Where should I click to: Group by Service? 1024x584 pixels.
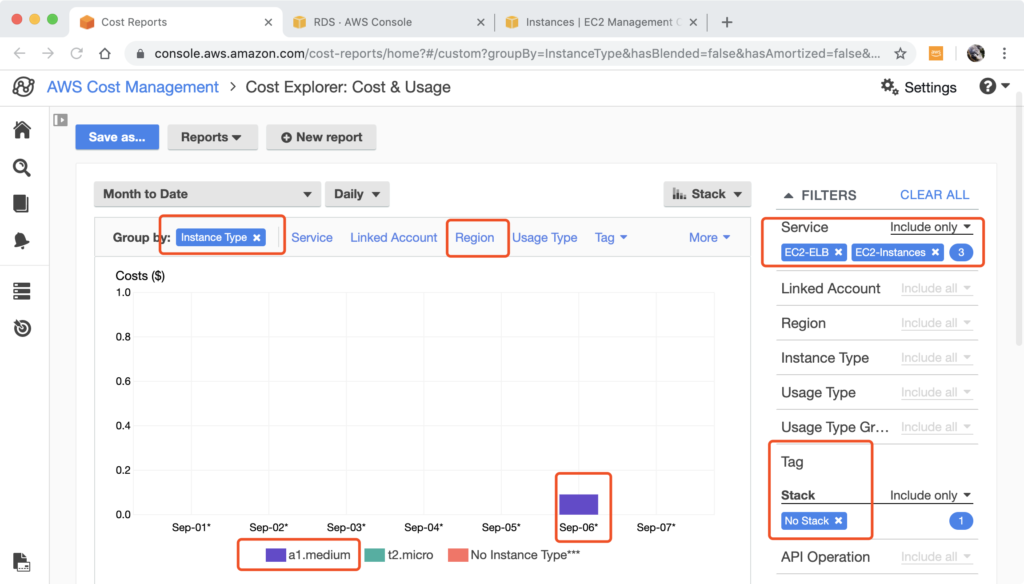pos(312,238)
